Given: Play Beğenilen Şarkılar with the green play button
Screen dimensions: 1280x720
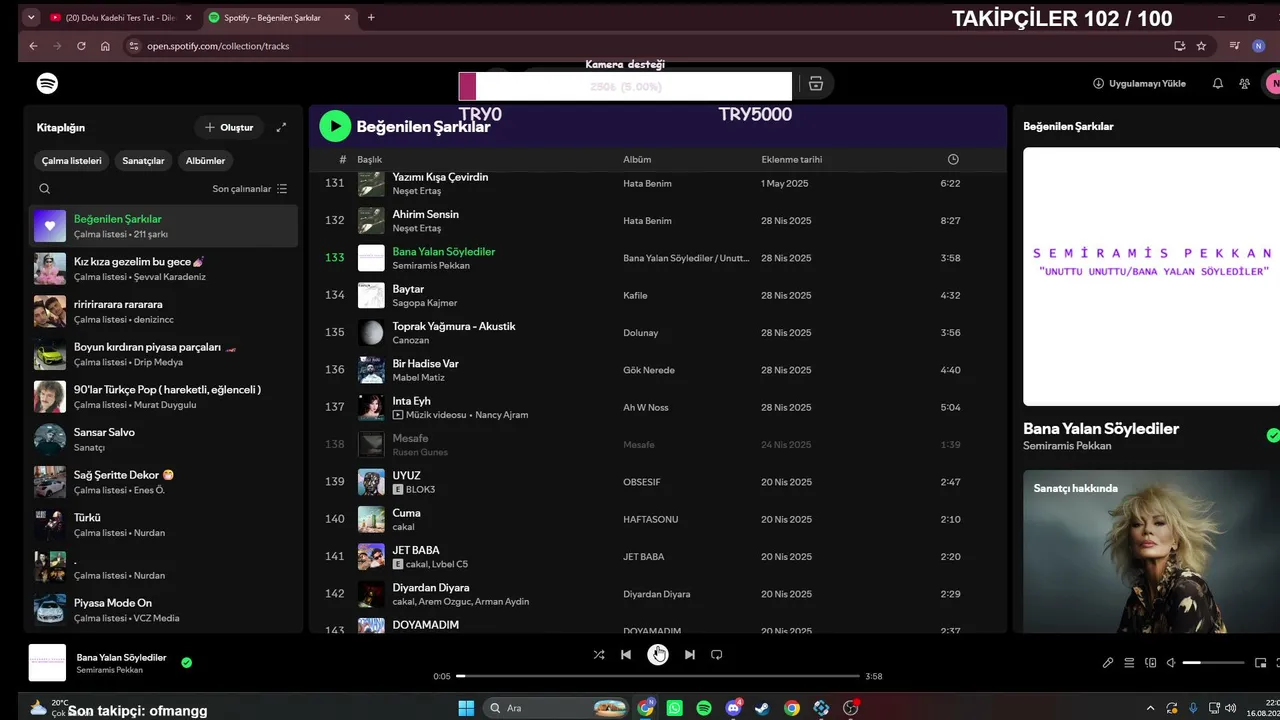Looking at the screenshot, I should 335,126.
